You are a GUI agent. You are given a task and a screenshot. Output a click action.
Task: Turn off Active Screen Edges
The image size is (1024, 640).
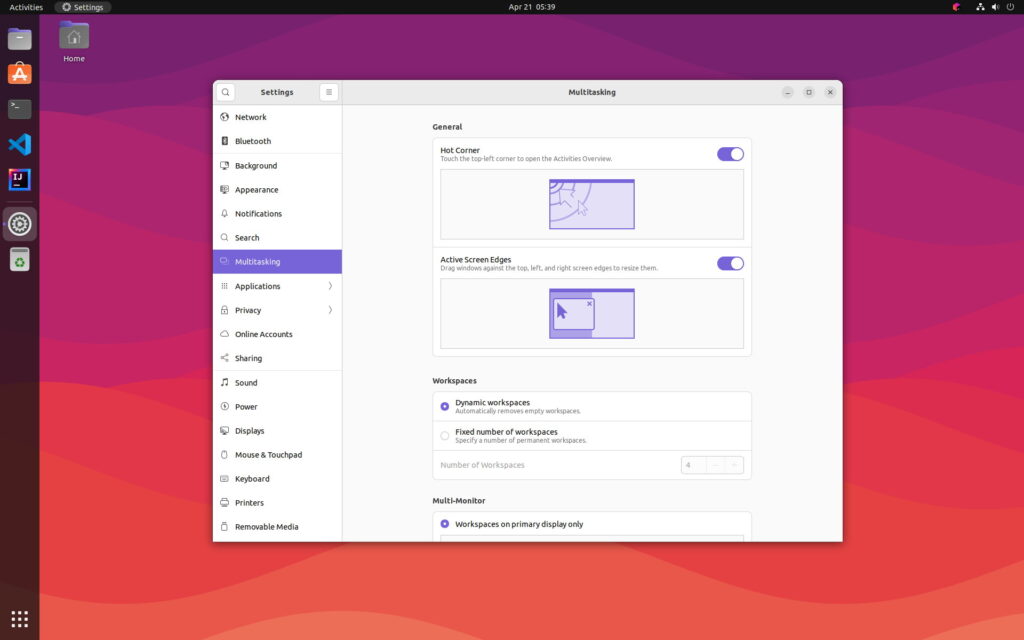(x=730, y=263)
